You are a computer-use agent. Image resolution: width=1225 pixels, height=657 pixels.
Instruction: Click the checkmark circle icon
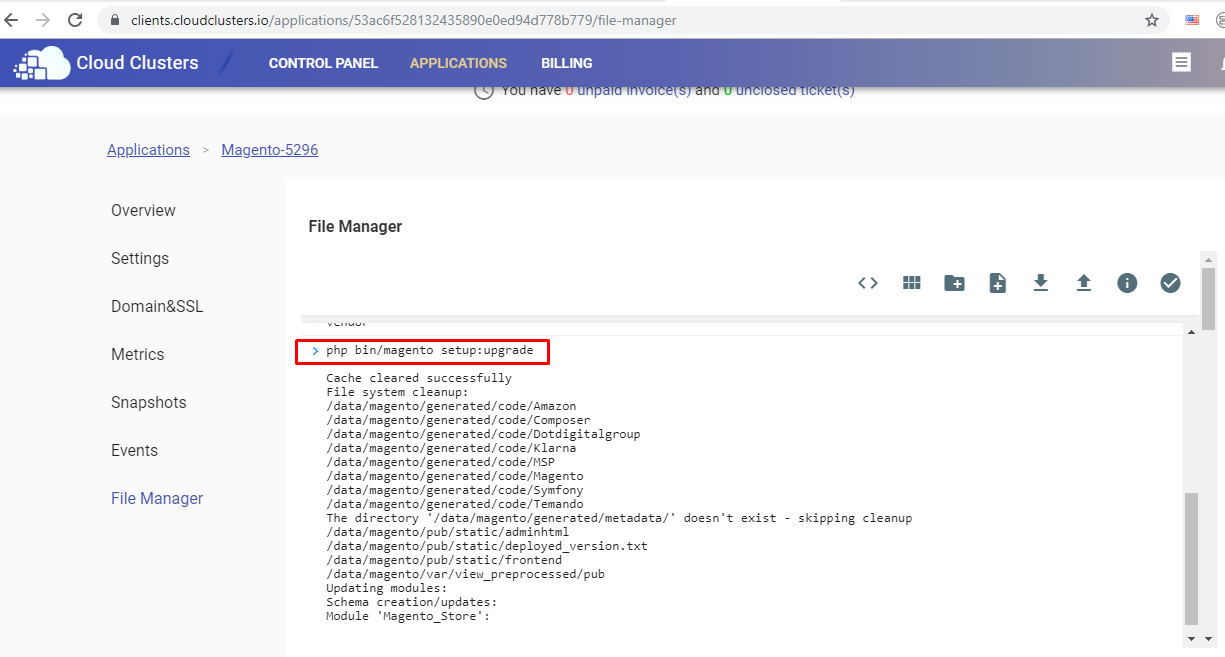click(1170, 283)
